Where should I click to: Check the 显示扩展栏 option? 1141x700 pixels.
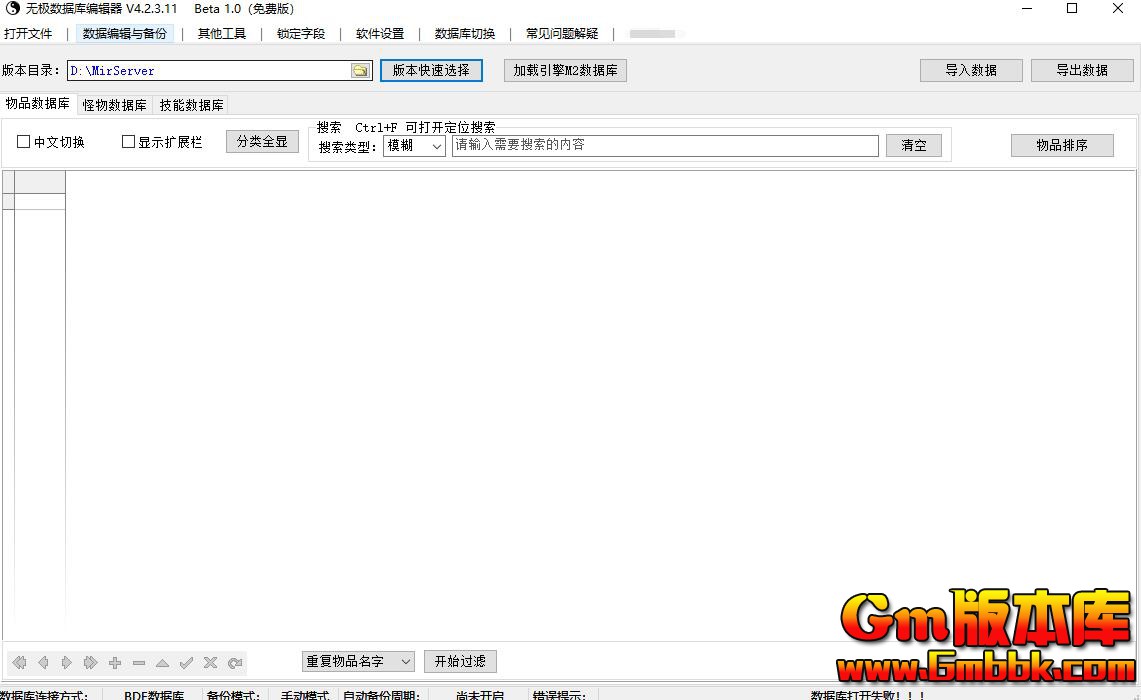pyautogui.click(x=128, y=141)
